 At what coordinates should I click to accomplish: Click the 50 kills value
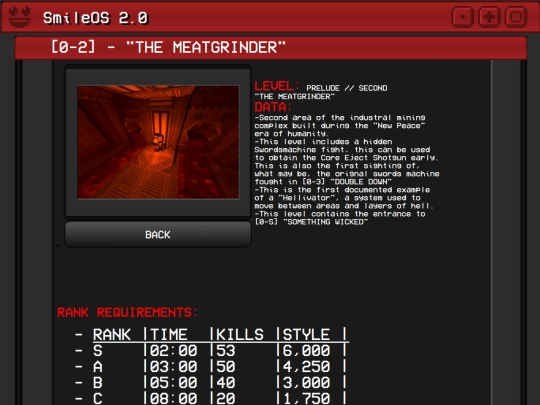226,366
